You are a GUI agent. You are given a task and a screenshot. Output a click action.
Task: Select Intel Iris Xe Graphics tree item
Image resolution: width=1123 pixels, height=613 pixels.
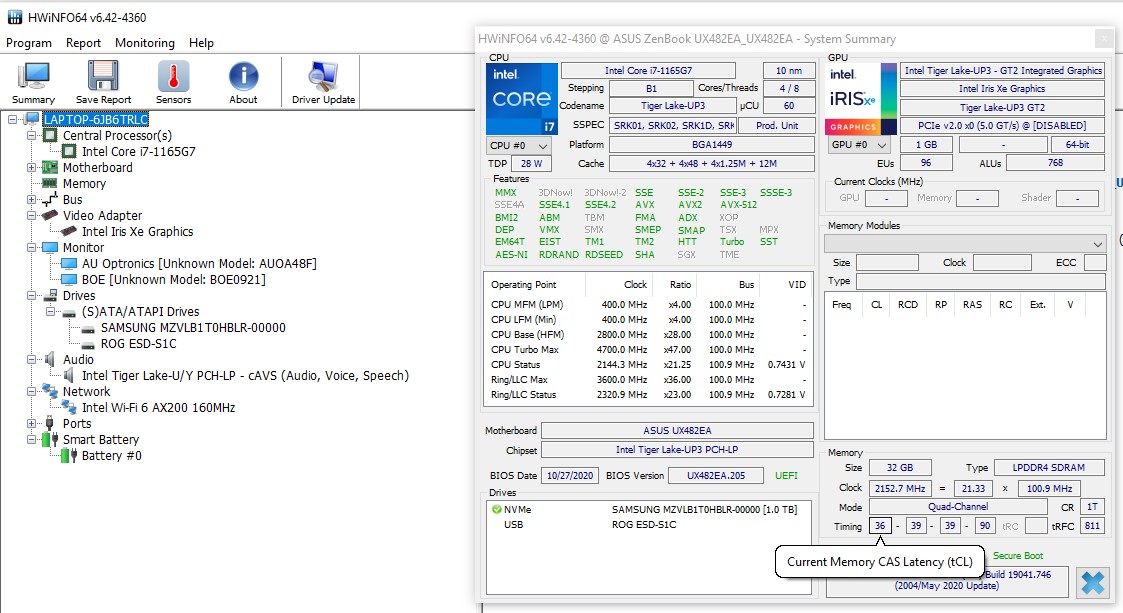(x=138, y=232)
